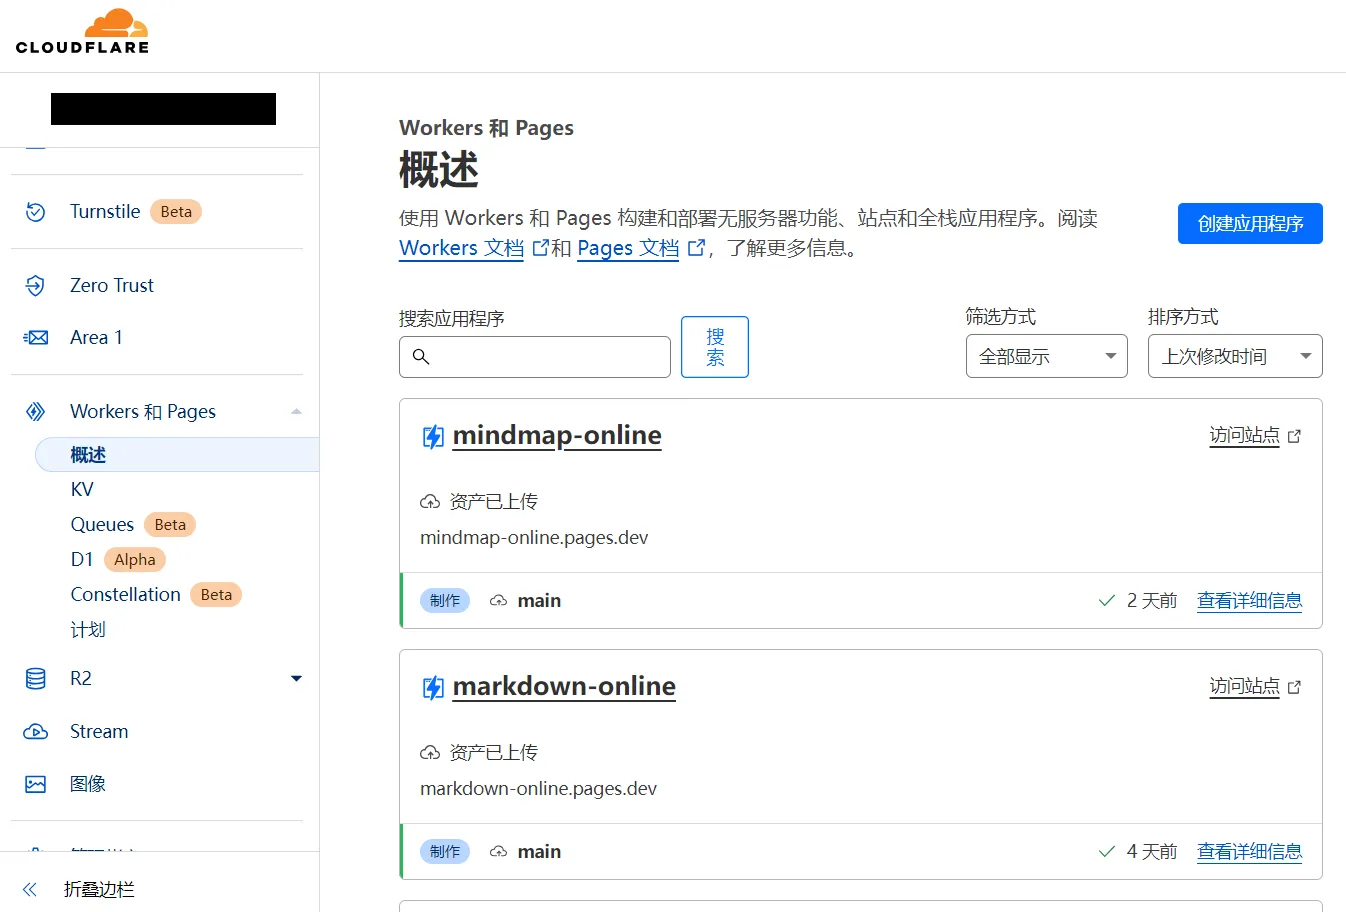Open the 筛选方式 全部显示 dropdown
The image size is (1346, 912).
coord(1047,357)
